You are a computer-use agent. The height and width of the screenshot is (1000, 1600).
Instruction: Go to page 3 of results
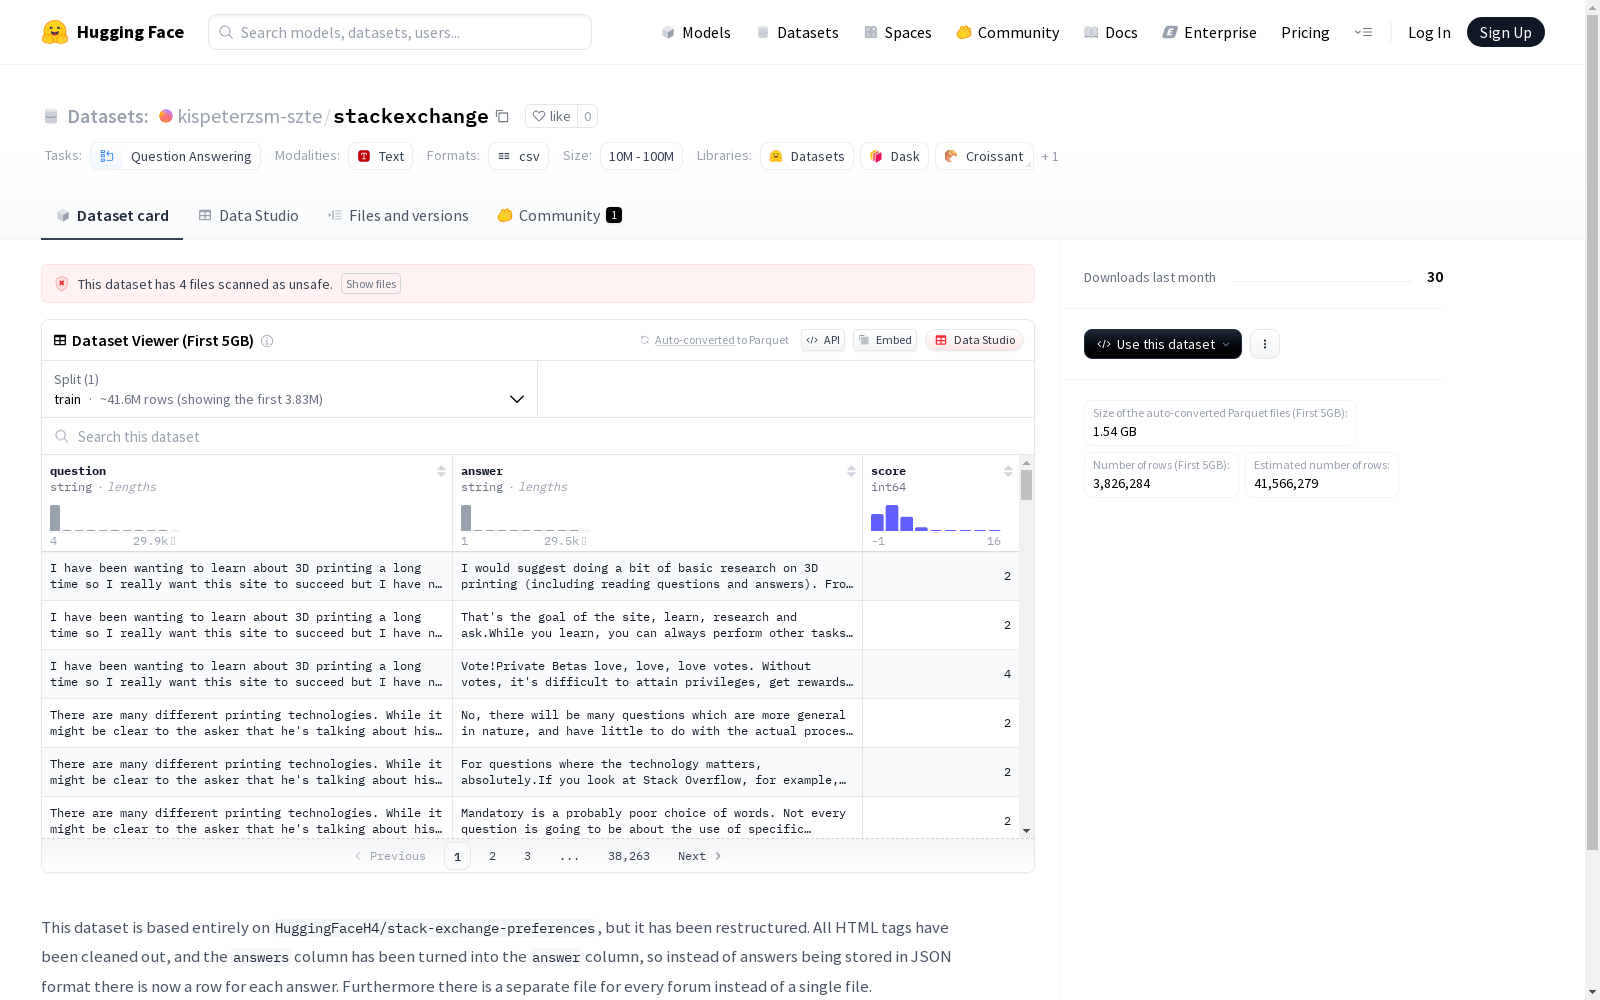[x=527, y=856]
